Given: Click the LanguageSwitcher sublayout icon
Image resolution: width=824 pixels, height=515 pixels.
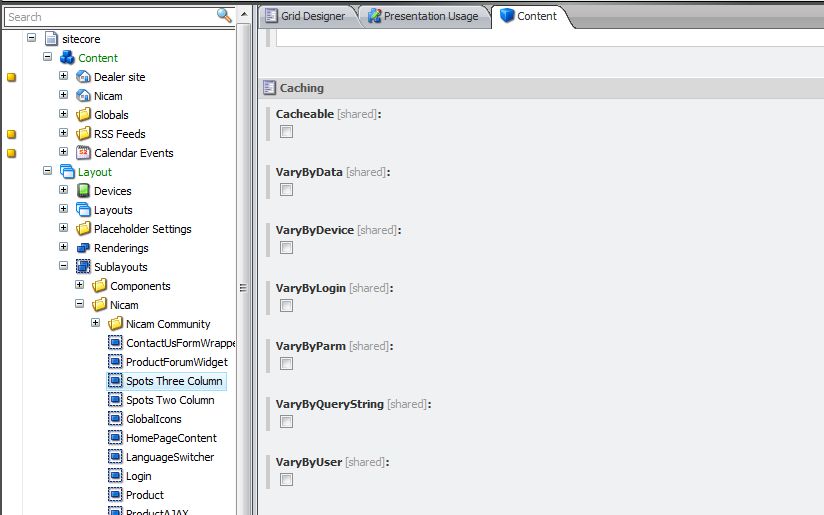Looking at the screenshot, I should 115,457.
